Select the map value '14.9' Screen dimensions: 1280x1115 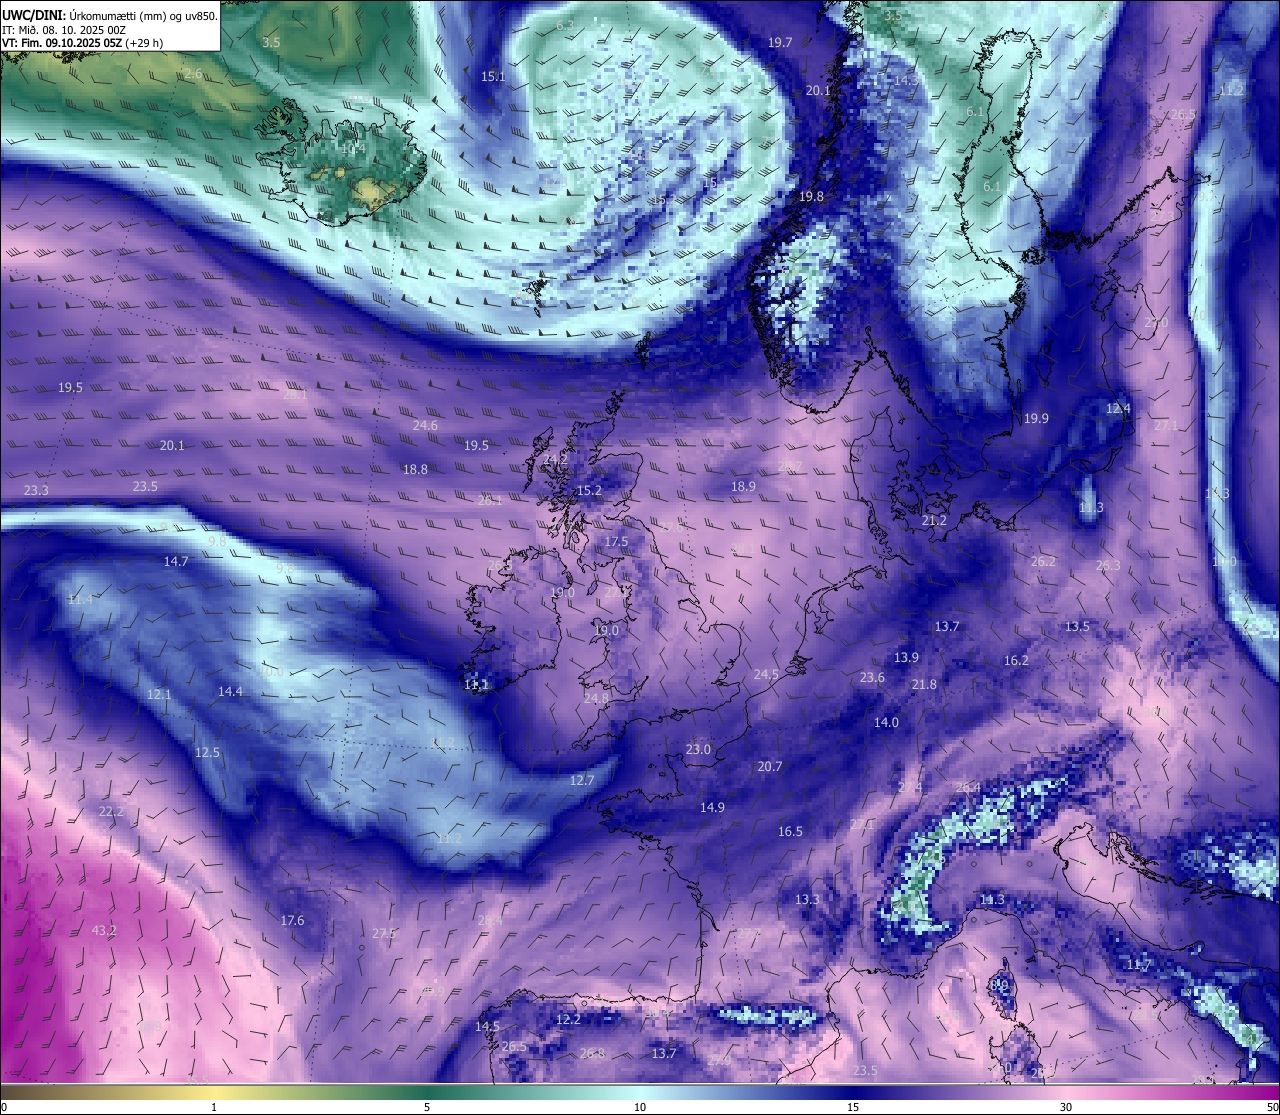coord(712,807)
